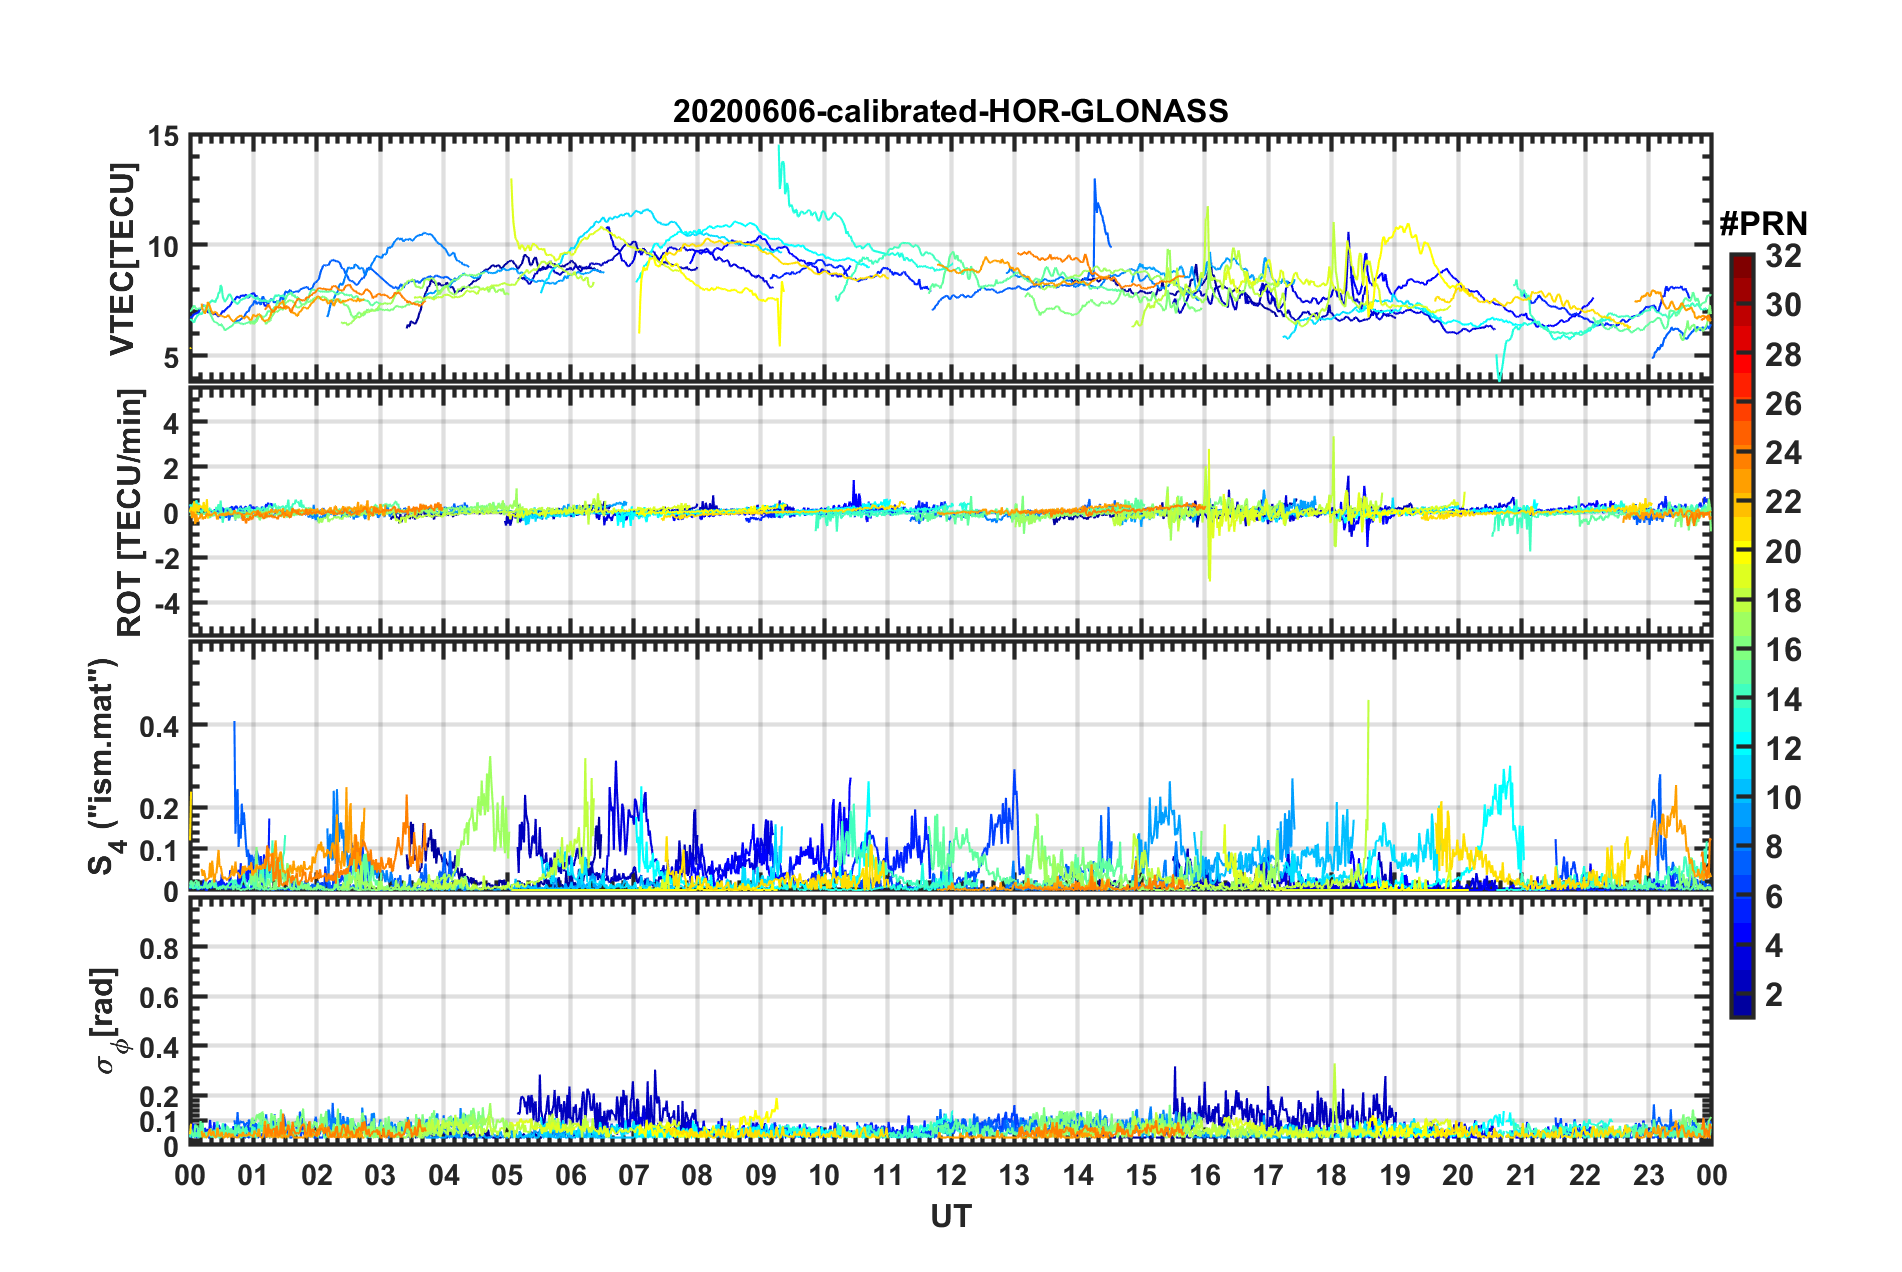This screenshot has width=1902, height=1272.
Task: Click hour 21 on the UT axis
Action: click(x=1522, y=1175)
